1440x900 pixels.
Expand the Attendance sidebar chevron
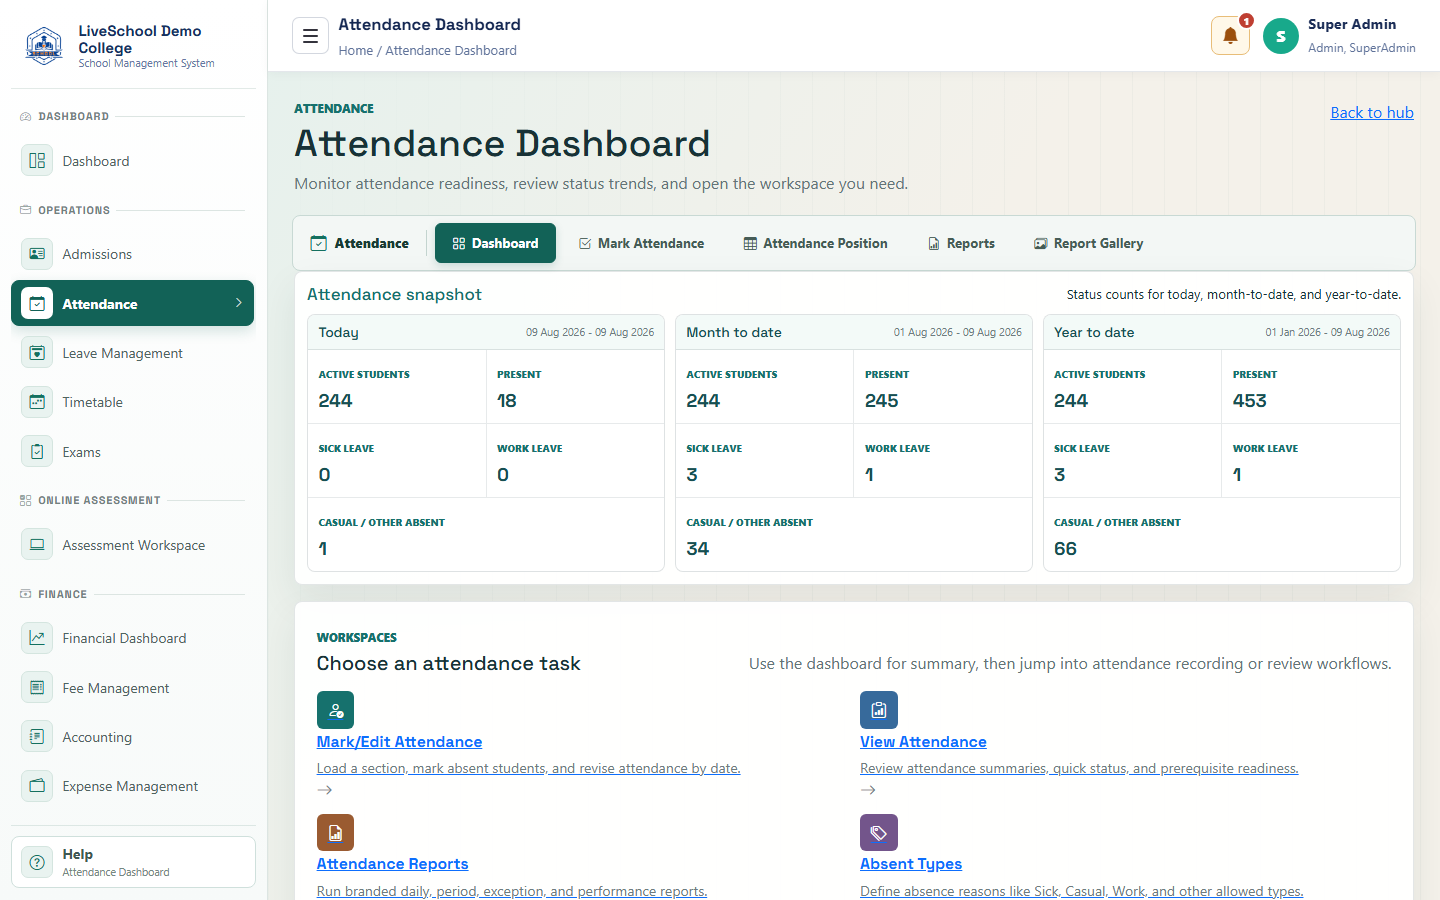pyautogui.click(x=238, y=303)
